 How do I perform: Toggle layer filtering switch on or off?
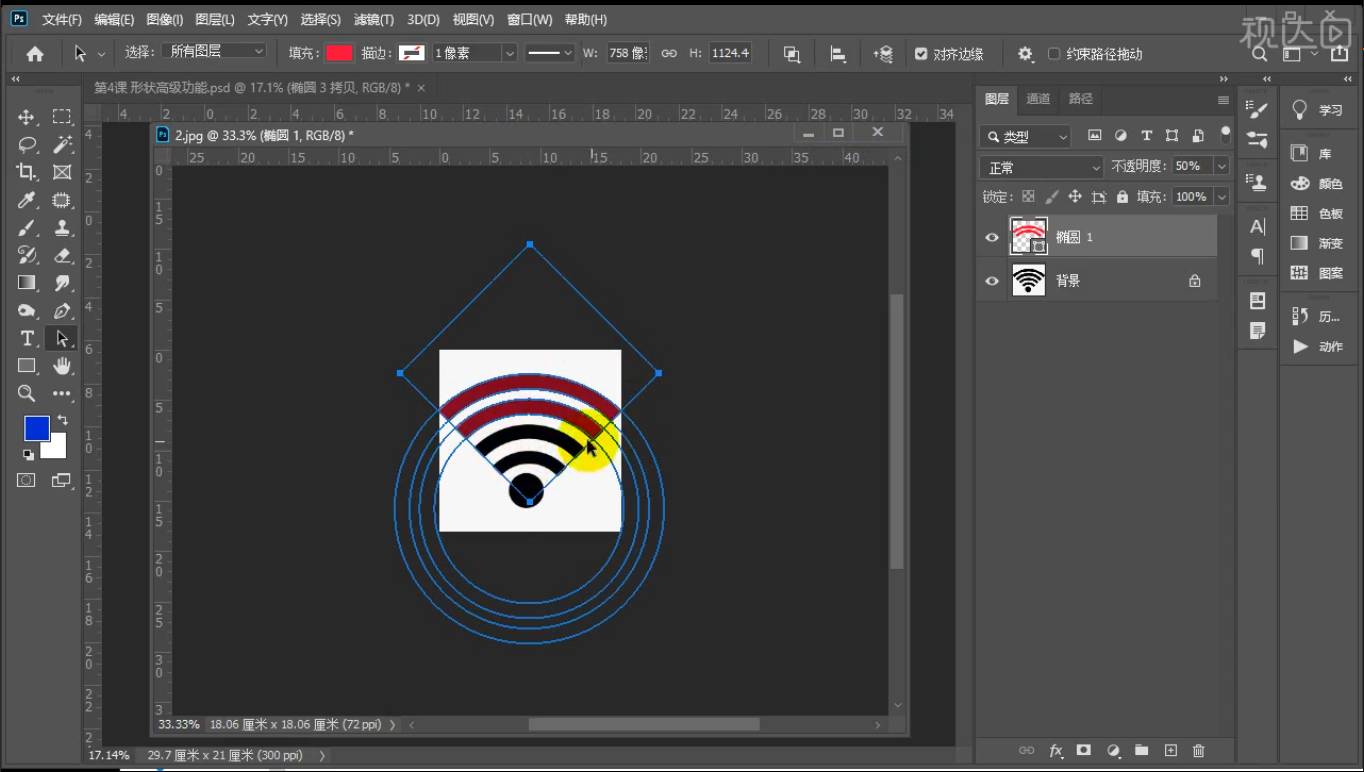click(1226, 135)
